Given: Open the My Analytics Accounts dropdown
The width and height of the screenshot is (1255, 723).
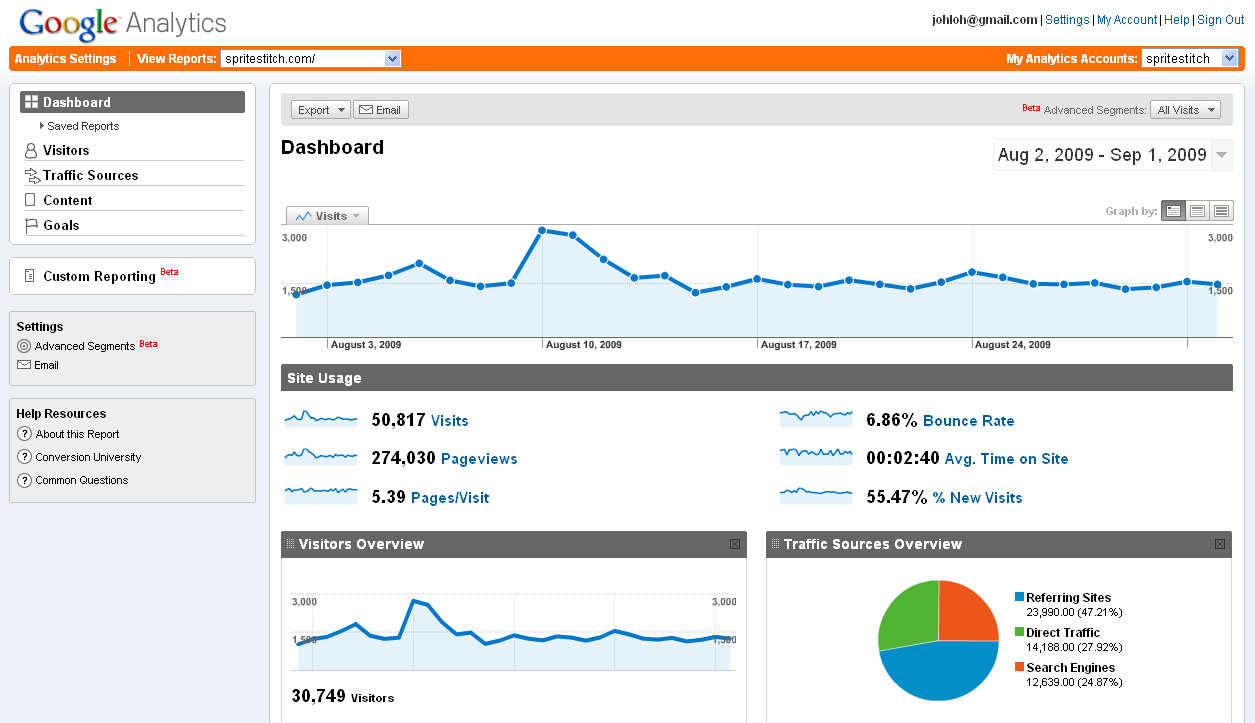Looking at the screenshot, I should [1190, 58].
